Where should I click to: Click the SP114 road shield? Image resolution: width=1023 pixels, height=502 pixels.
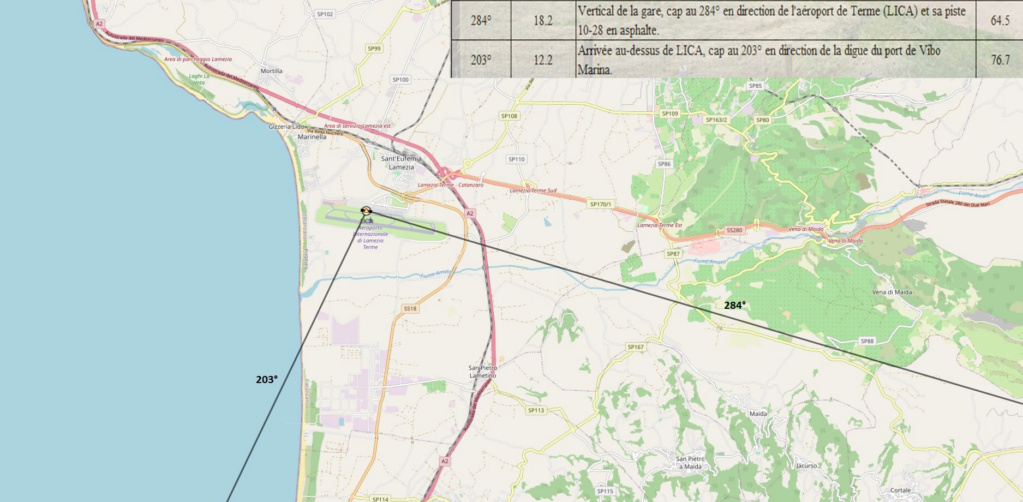coord(380,499)
